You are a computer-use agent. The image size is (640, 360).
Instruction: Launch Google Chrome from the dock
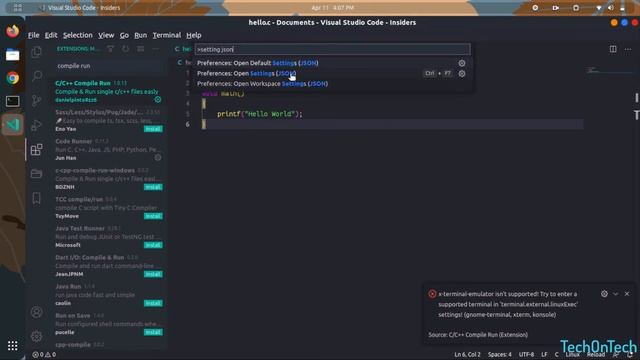pos(13,78)
